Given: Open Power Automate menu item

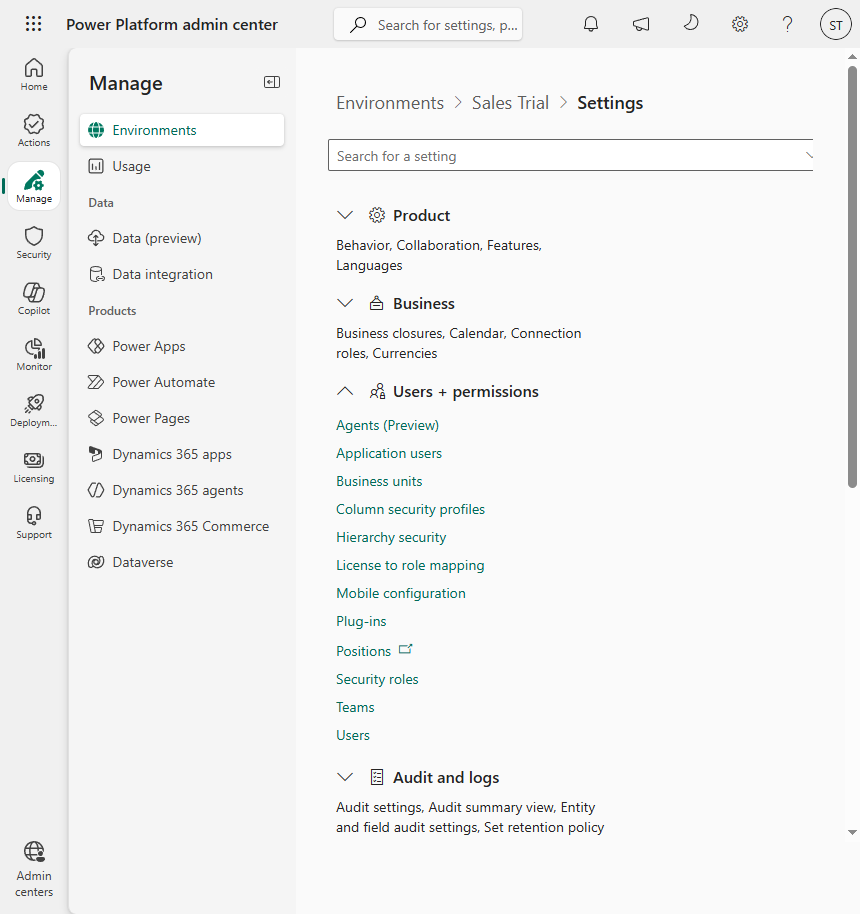Looking at the screenshot, I should (x=182, y=382).
